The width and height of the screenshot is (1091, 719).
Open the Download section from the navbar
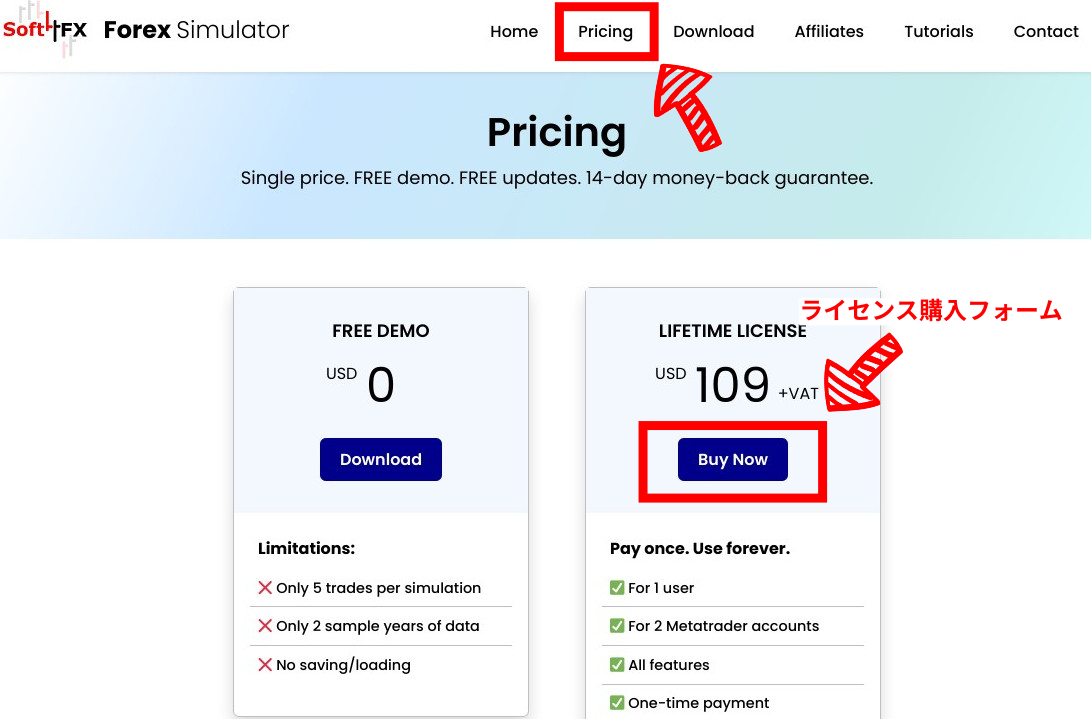point(713,31)
